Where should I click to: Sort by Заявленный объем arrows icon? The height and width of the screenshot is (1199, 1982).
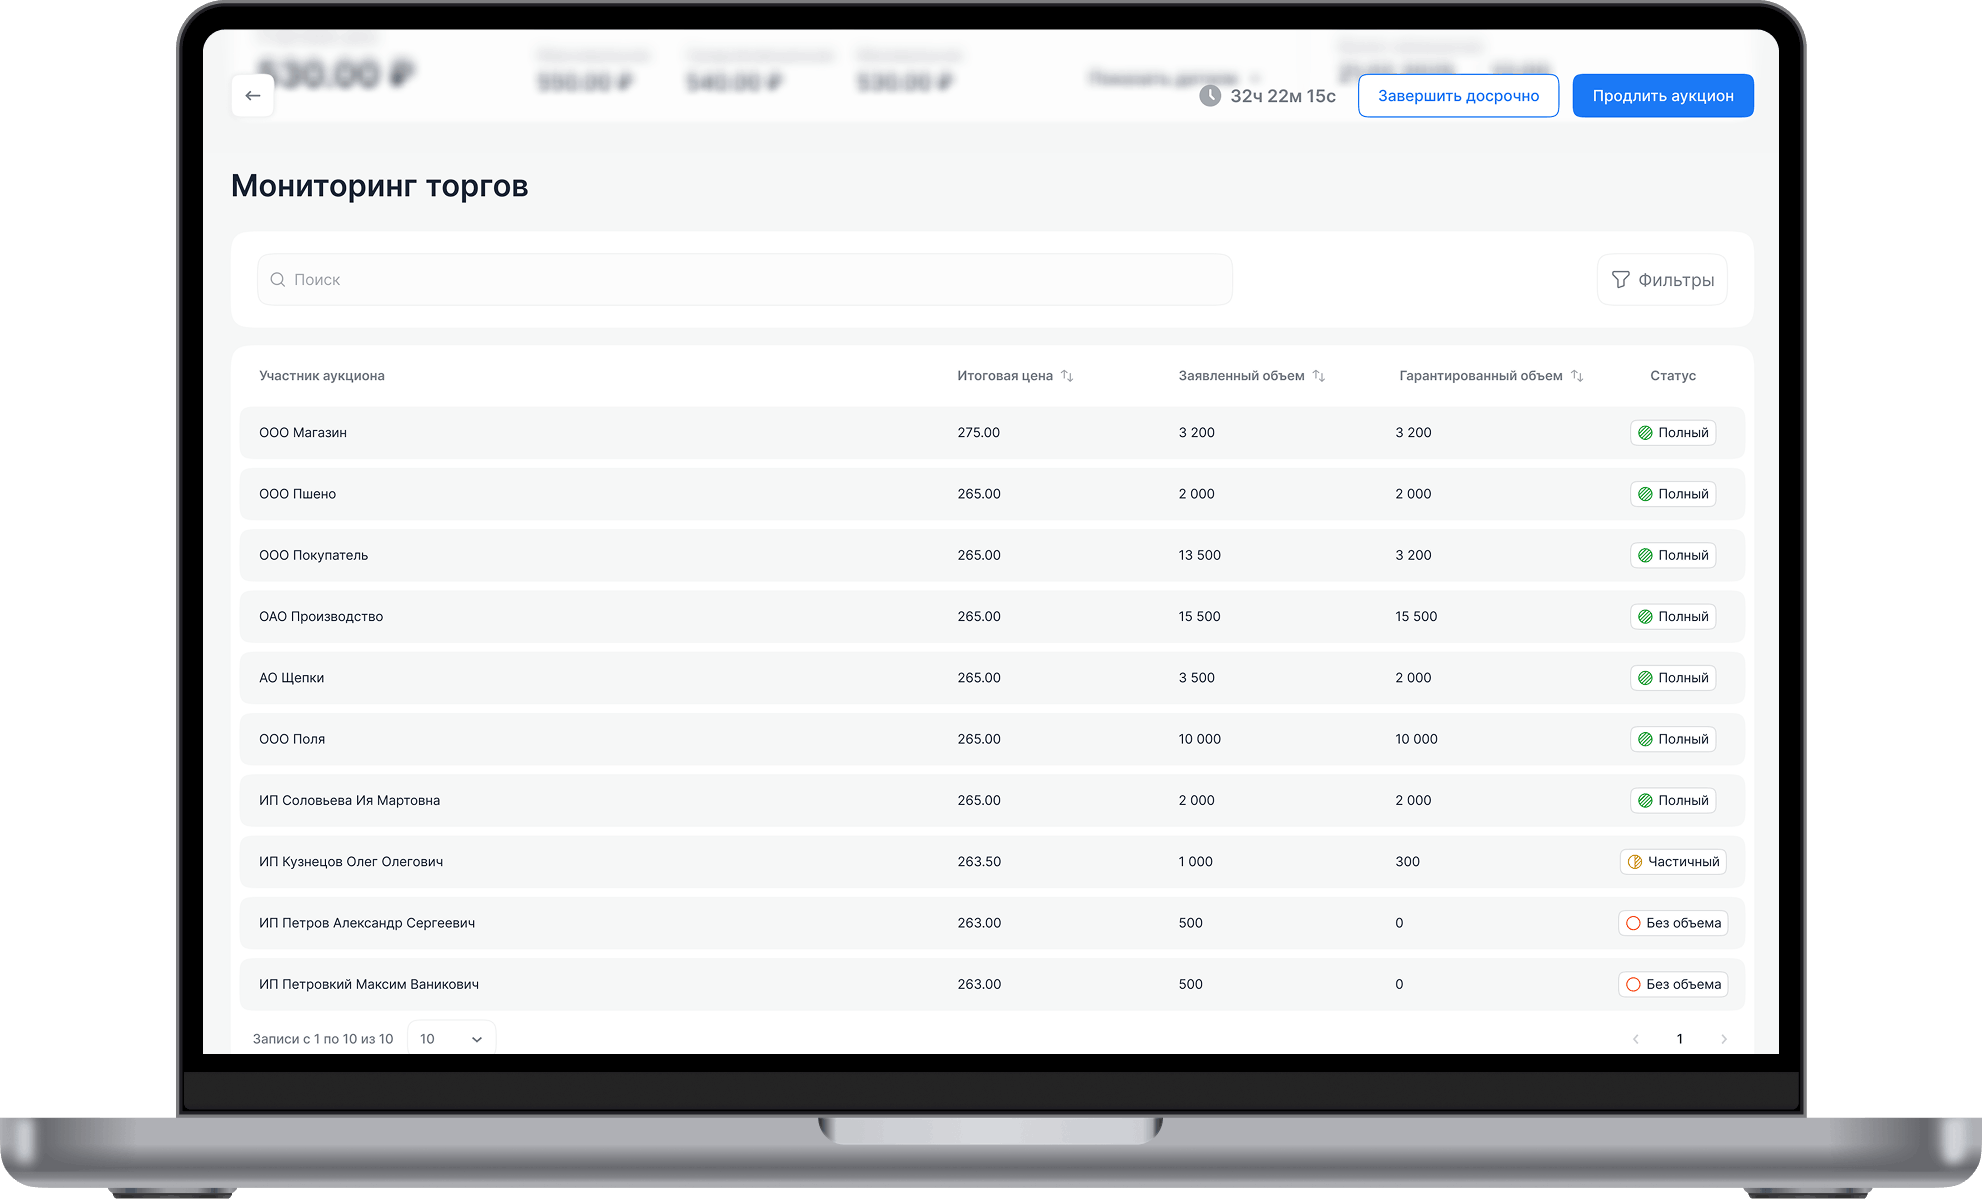pyautogui.click(x=1319, y=376)
